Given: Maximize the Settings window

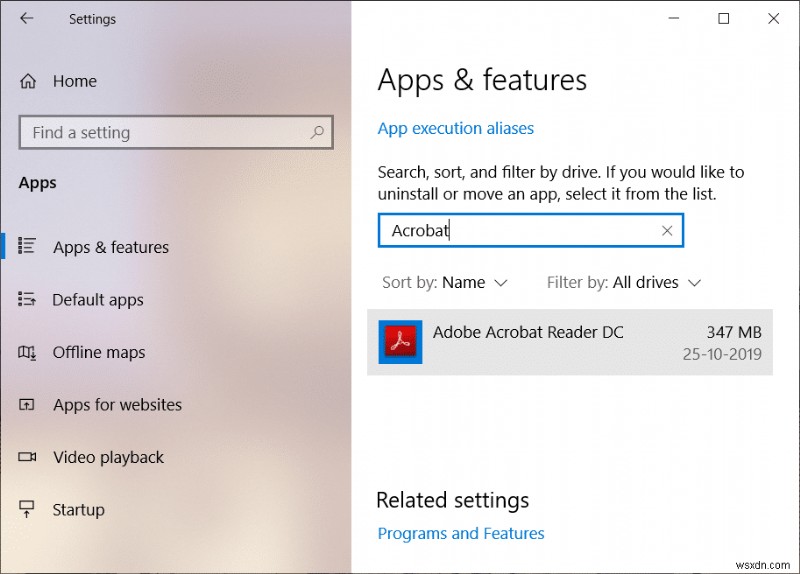Looking at the screenshot, I should (723, 18).
